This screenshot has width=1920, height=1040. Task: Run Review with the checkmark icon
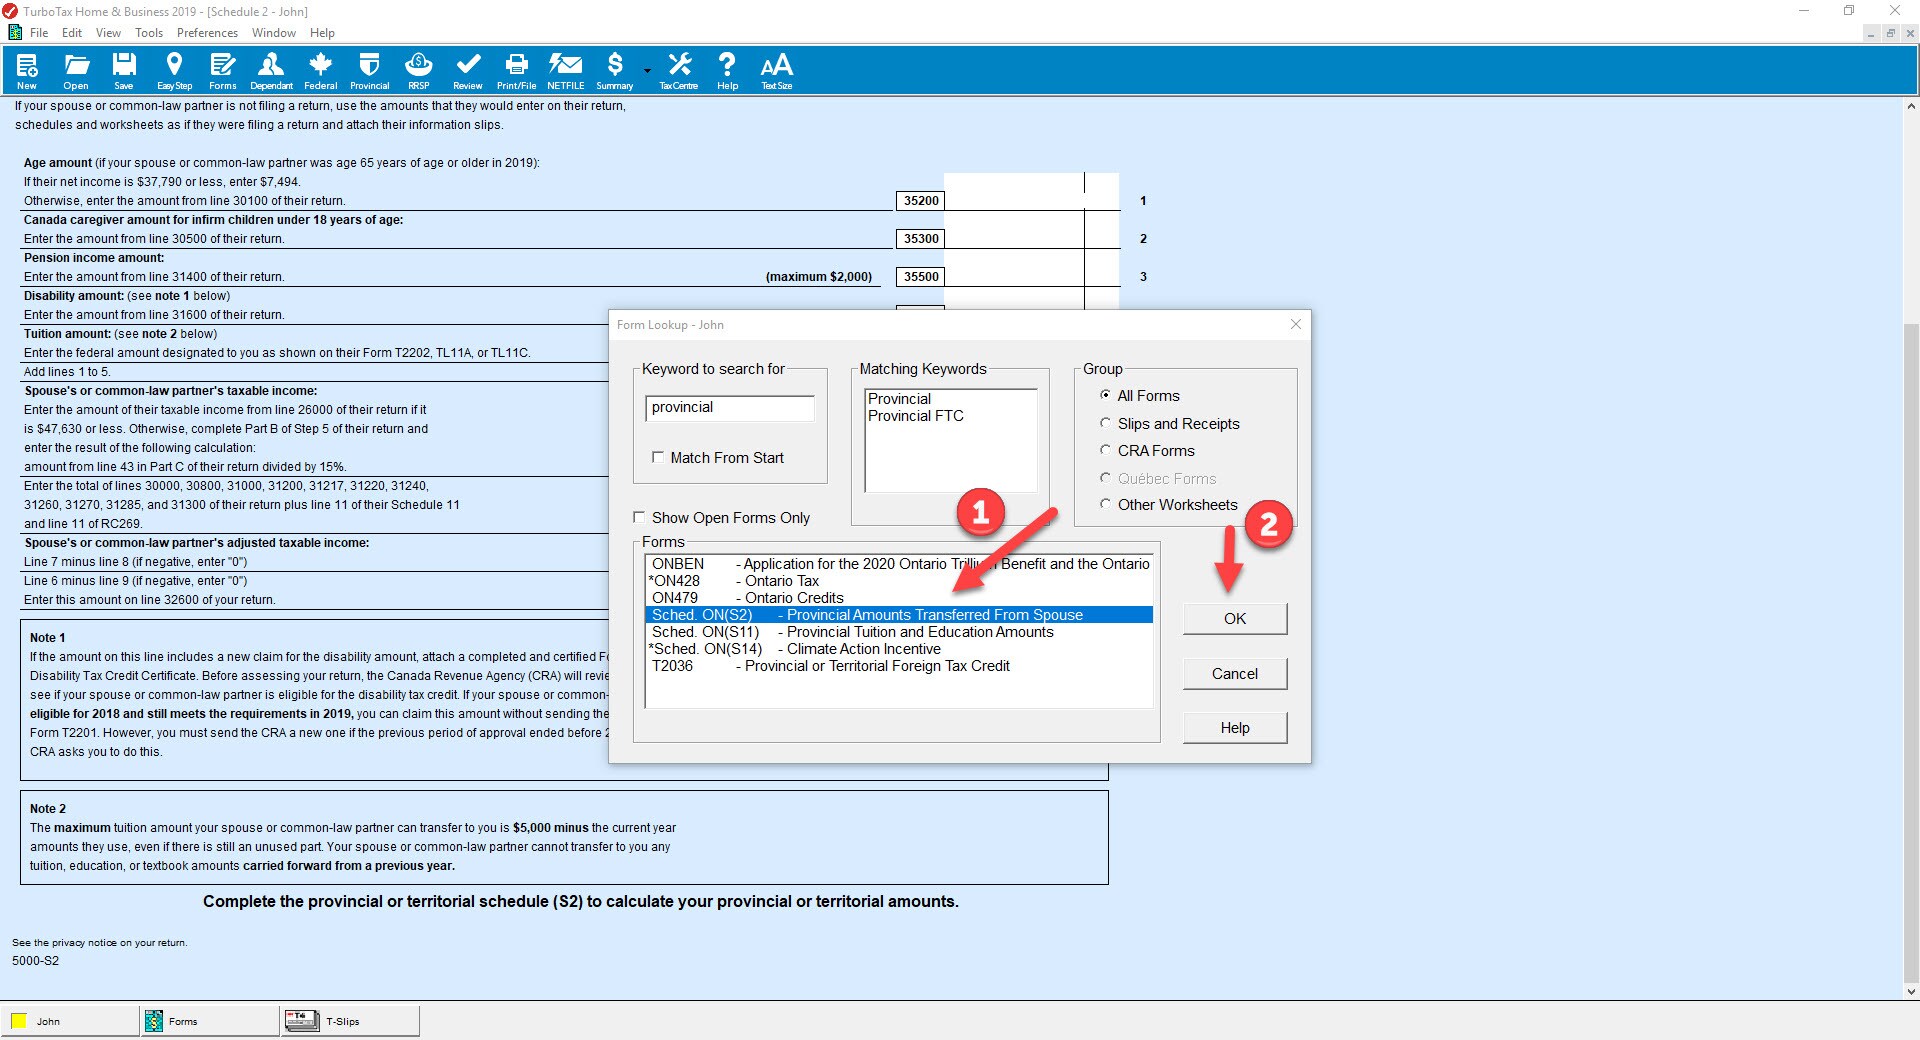pyautogui.click(x=467, y=71)
